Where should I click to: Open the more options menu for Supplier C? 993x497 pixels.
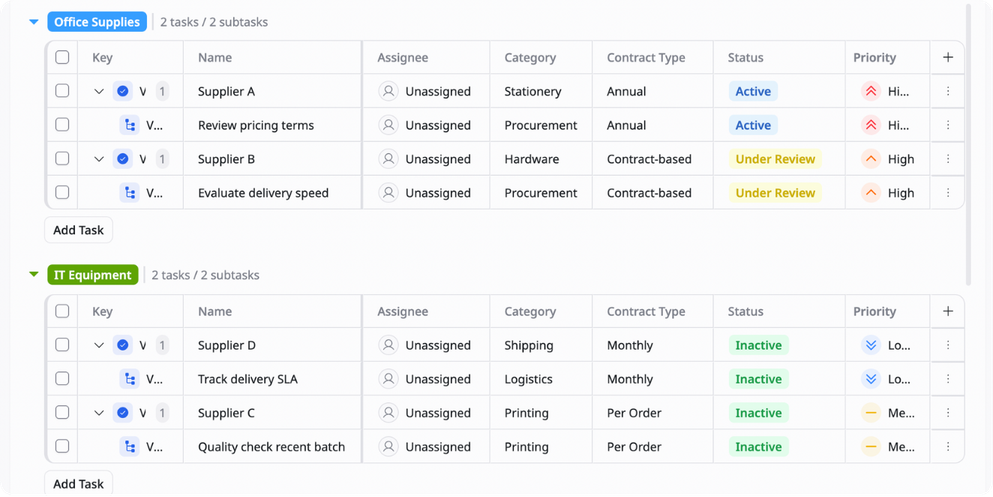pyautogui.click(x=948, y=413)
